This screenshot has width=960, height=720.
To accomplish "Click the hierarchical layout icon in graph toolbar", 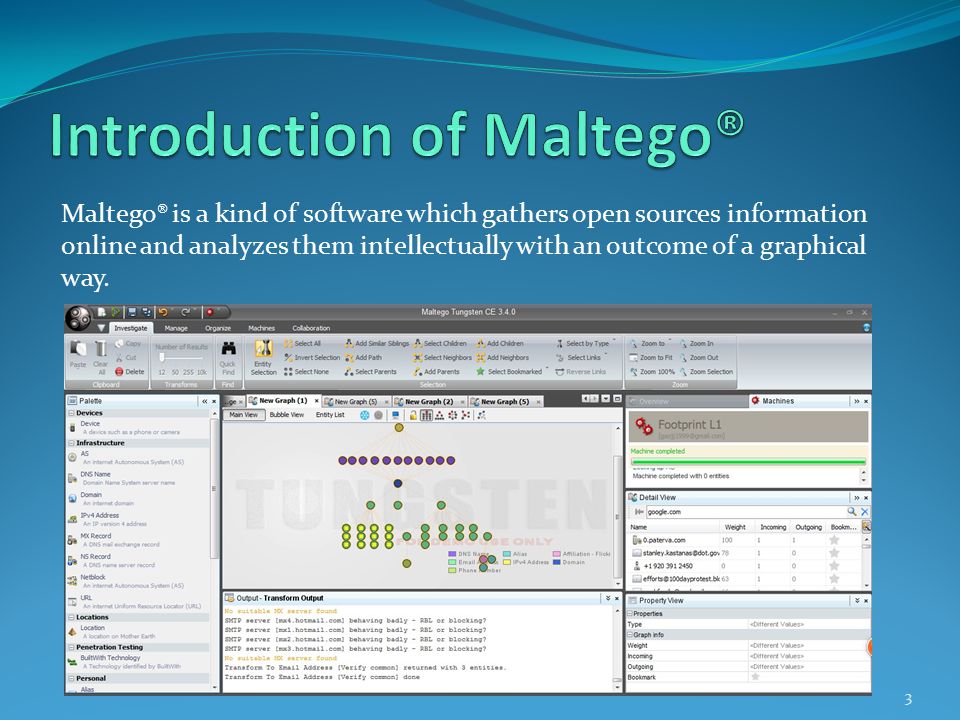I will 440,415.
